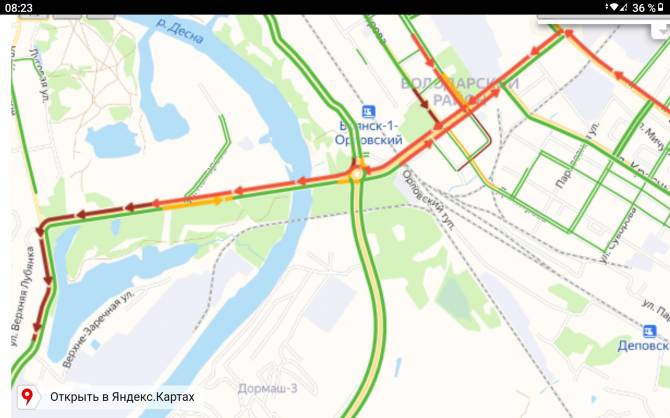Tap the Володарский район district label
This screenshot has width=670, height=418.
click(460, 91)
